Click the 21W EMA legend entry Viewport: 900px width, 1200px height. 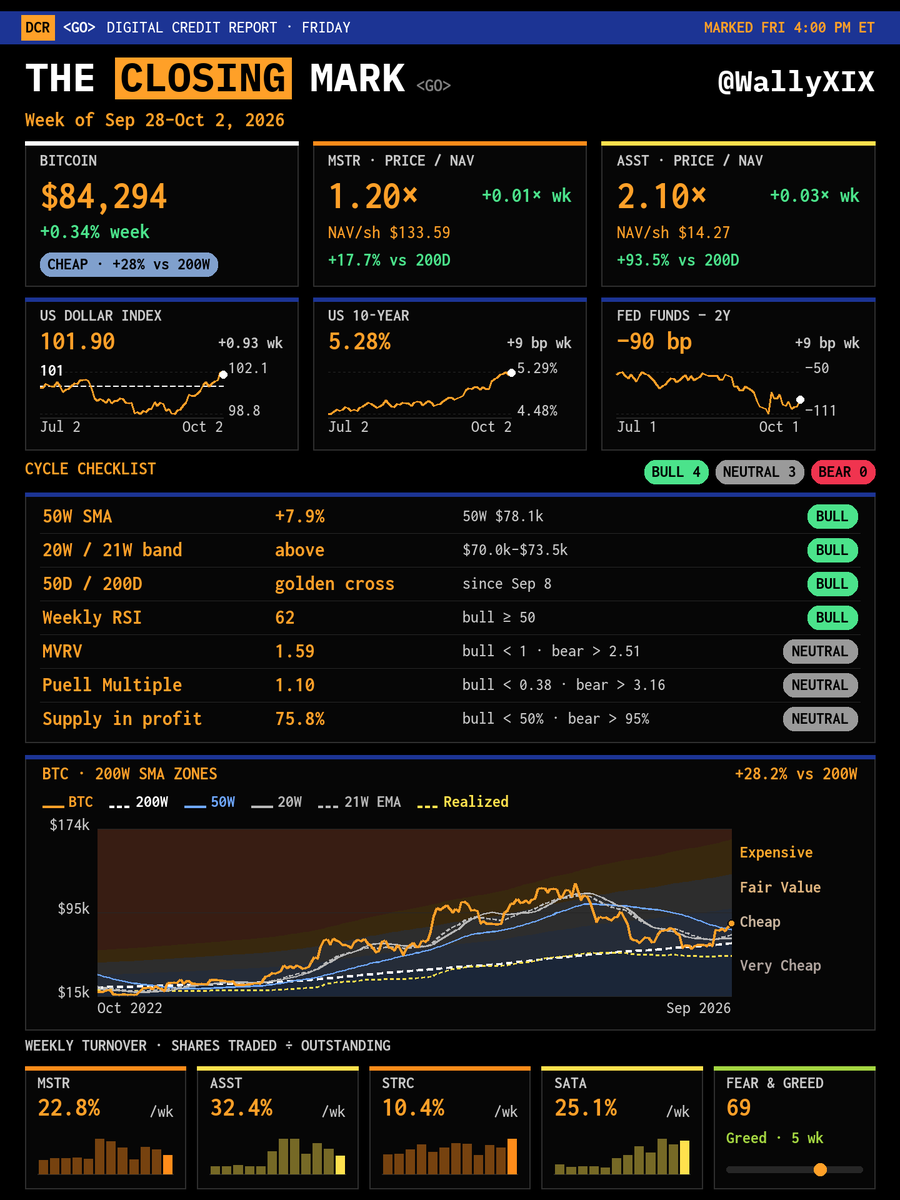[x=359, y=802]
